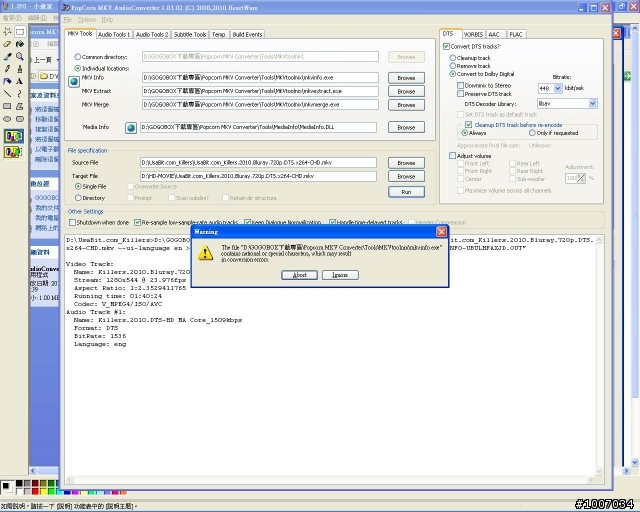Browse for the Target File

tap(406, 176)
